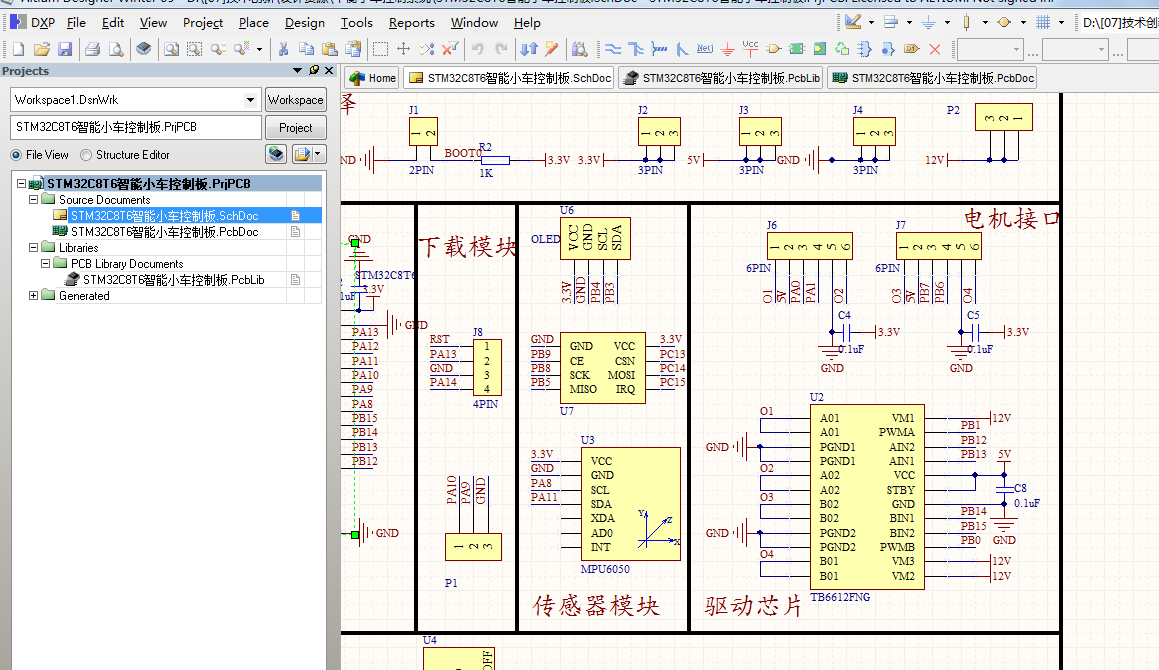
Task: Copy selection using copy icon
Action: 306,50
